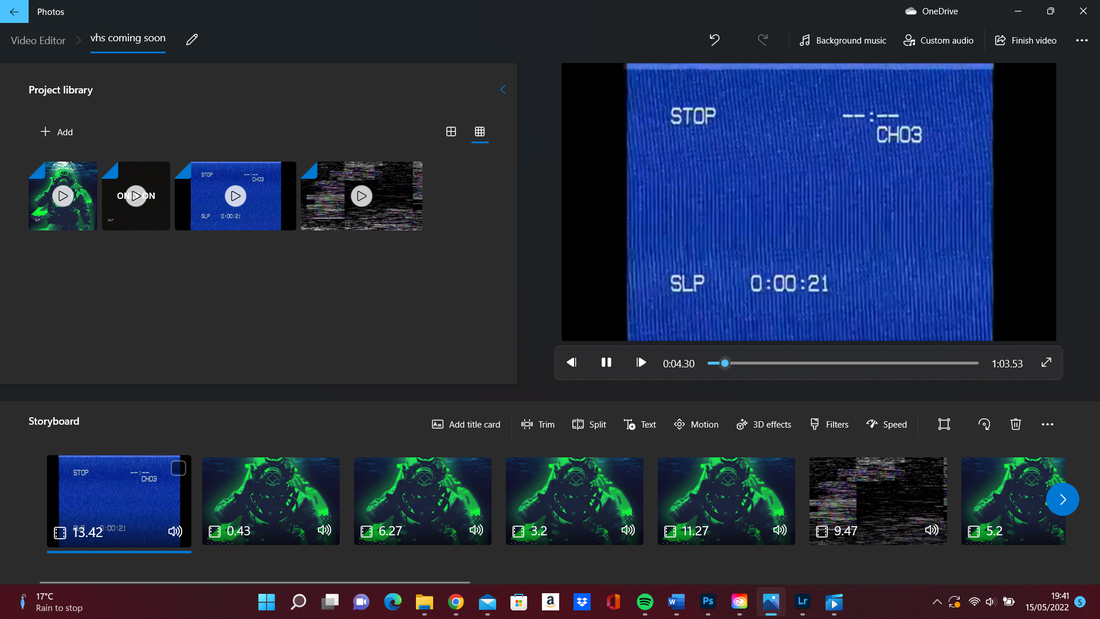Open the Motion tool

pyautogui.click(x=696, y=425)
